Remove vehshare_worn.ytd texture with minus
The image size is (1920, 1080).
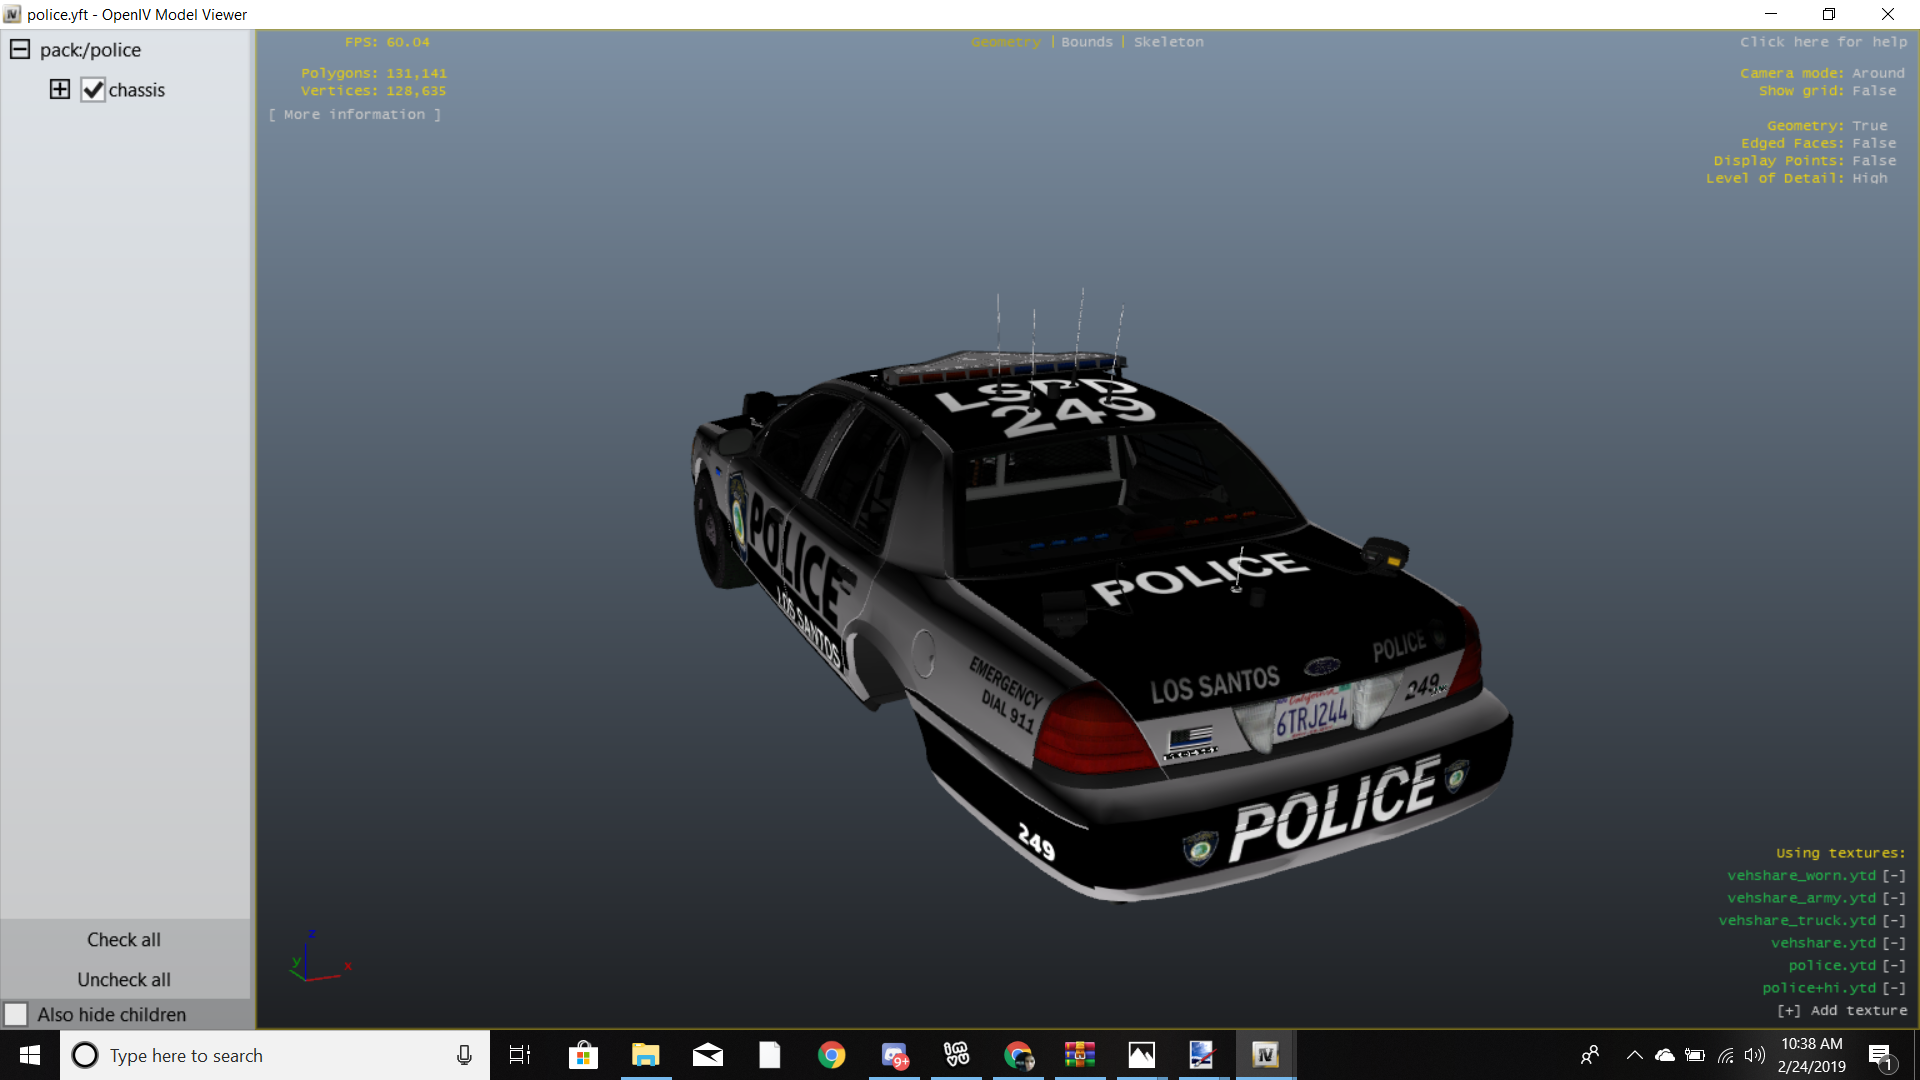[1894, 875]
